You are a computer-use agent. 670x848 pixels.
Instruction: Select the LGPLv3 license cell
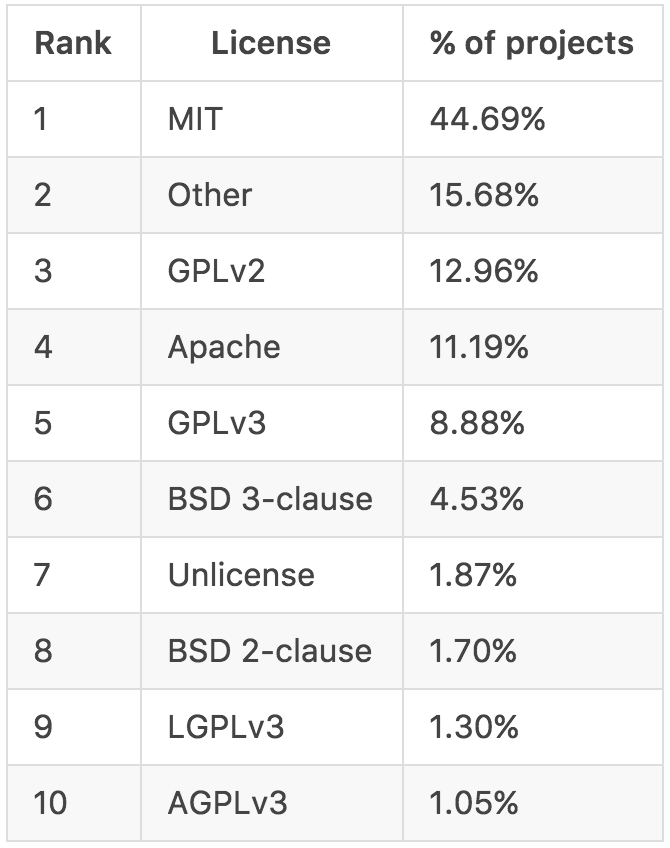click(226, 726)
